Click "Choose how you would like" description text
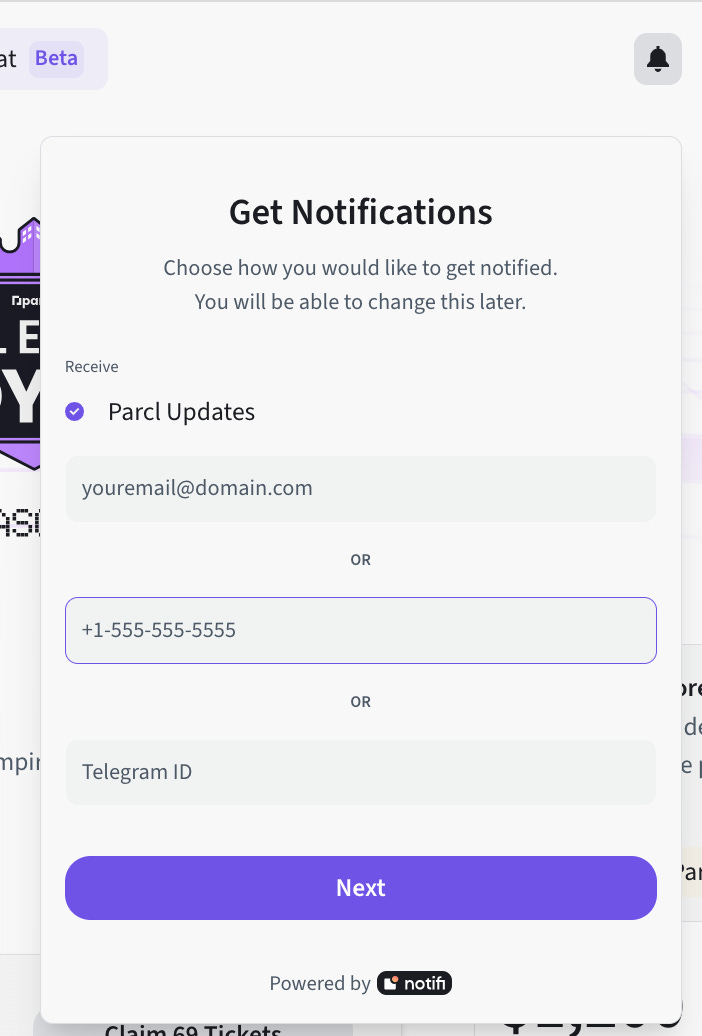This screenshot has width=702, height=1036. [360, 268]
